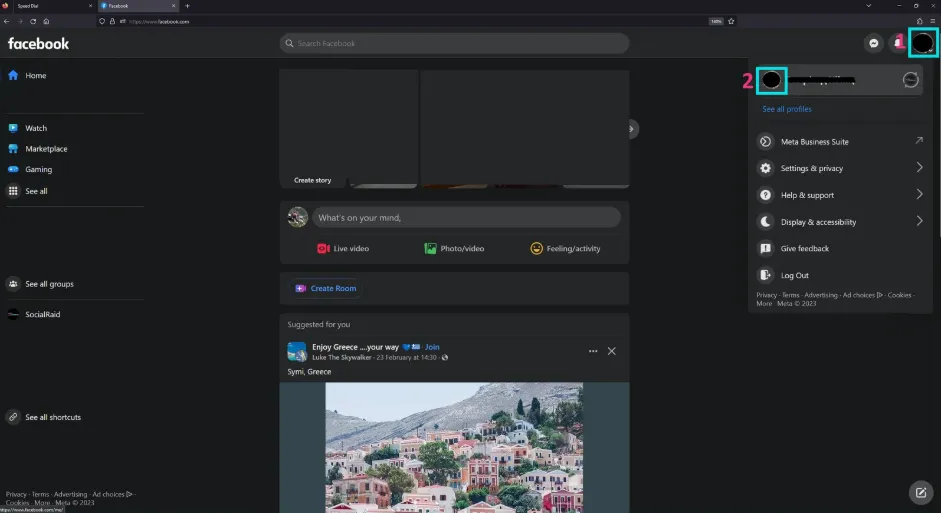Show next stories with the arrow
This screenshot has height=513, width=942.
point(631,129)
